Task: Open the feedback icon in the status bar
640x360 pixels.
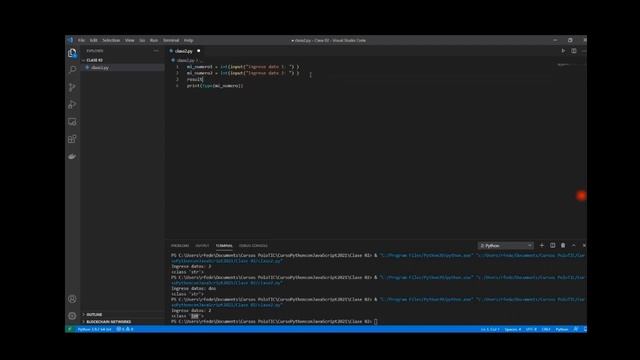Action: 576,329
